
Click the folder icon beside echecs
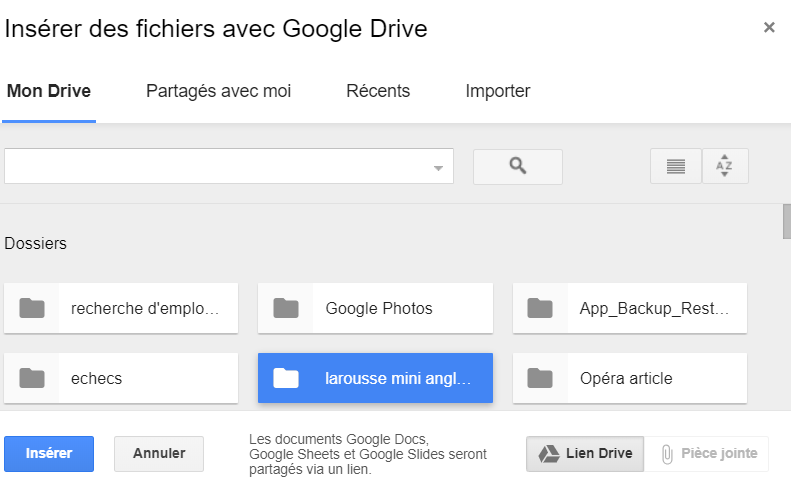32,378
